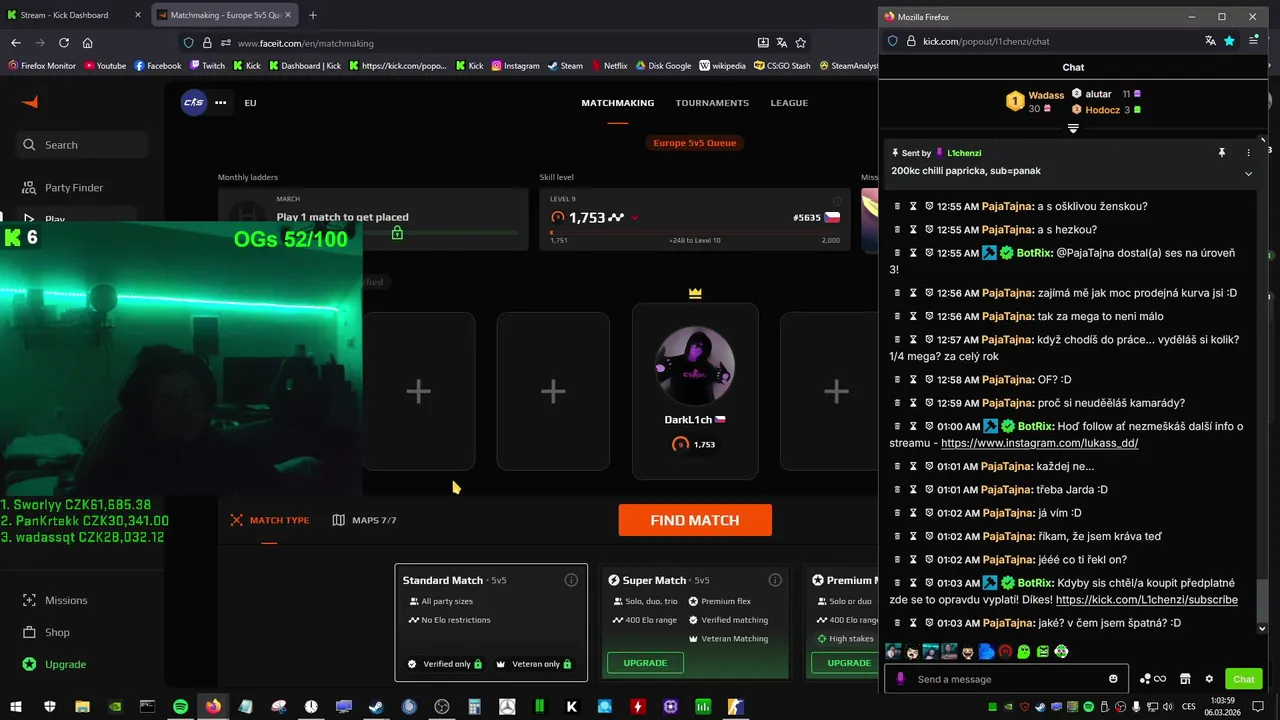Screen dimensions: 1280x720
Task: Click the volume icon in system tray
Action: click(x=1170, y=706)
